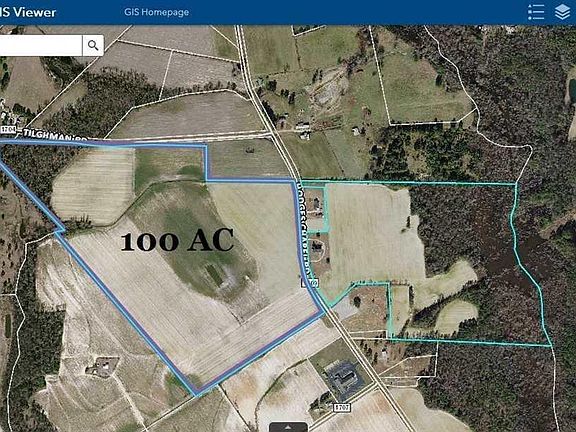Click the 1707 route shield marker
The image size is (576, 432).
point(342,407)
